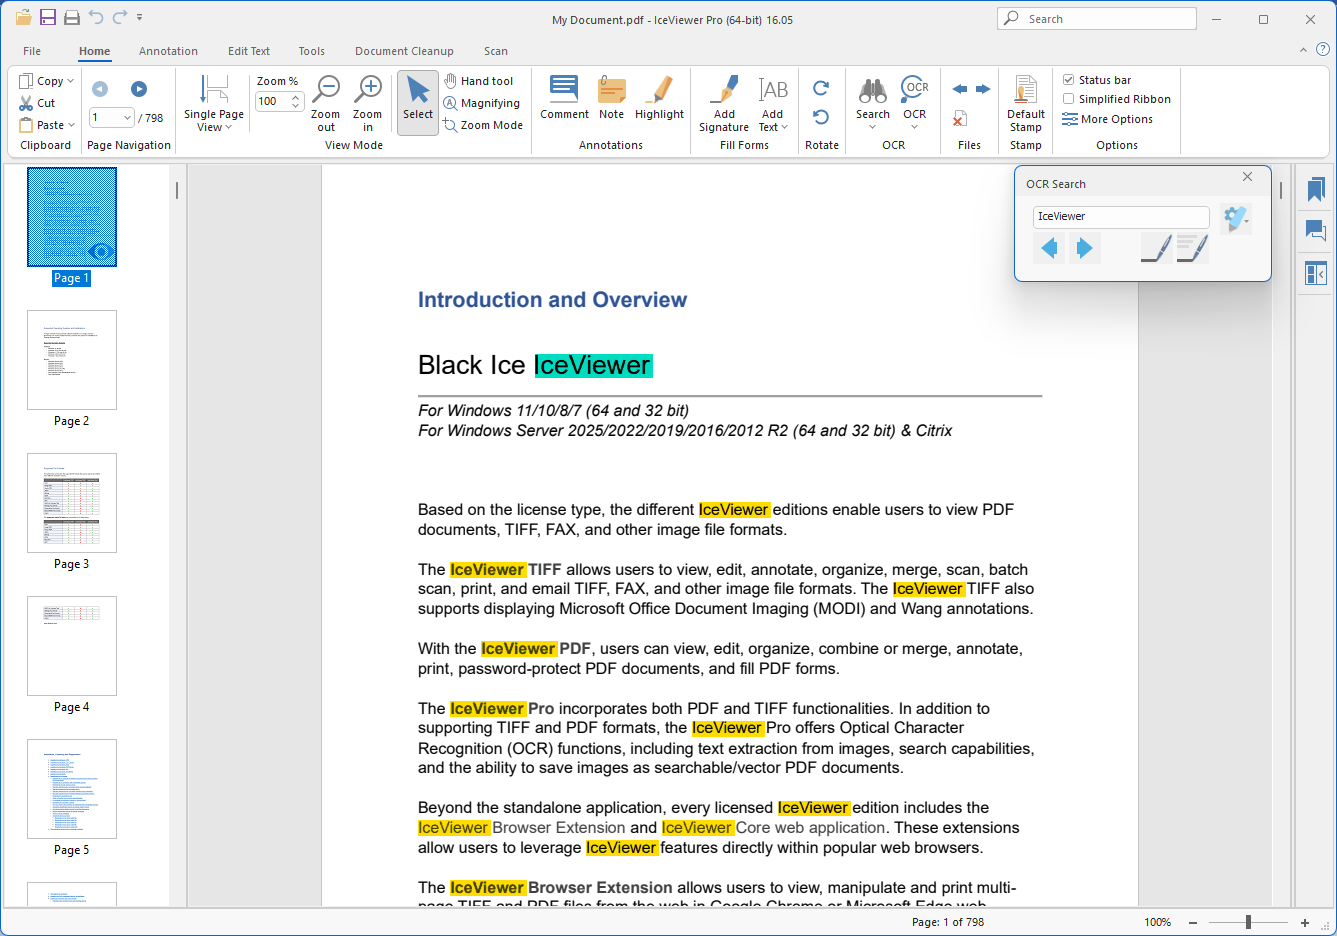
Task: Decrease zoom with status bar minus button
Action: (1192, 922)
